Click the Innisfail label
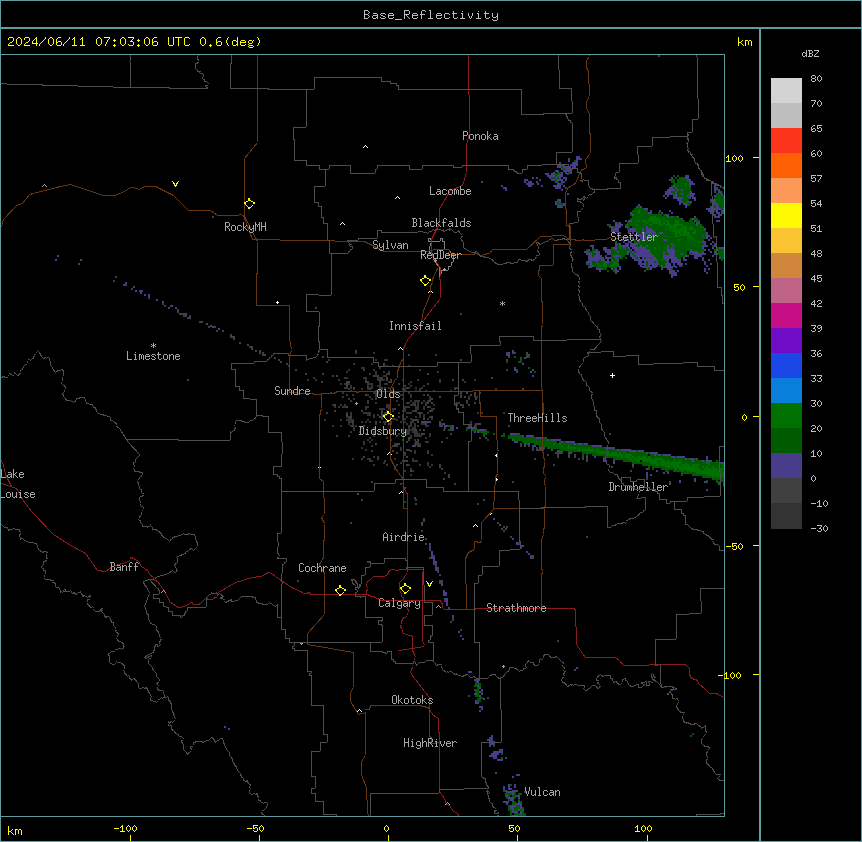The width and height of the screenshot is (862, 842). coord(416,326)
